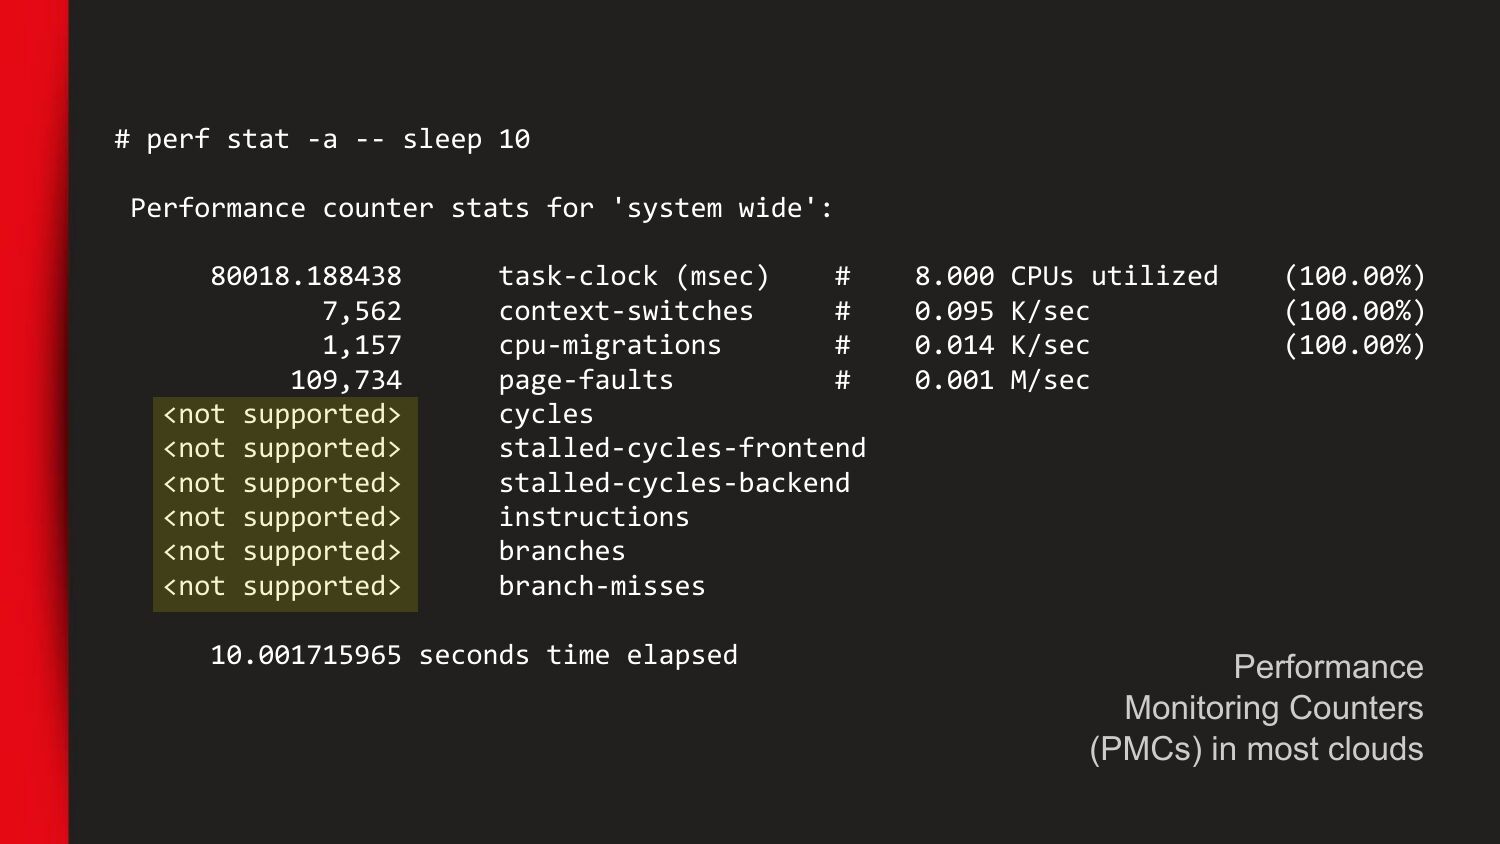Click the context-switches event name
The image size is (1500, 844).
(626, 311)
